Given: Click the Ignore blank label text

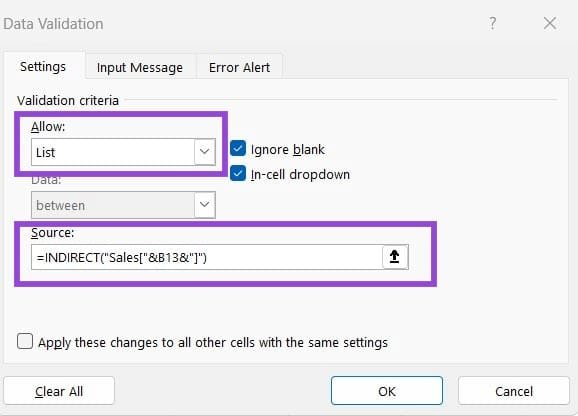Looking at the screenshot, I should [288, 150].
